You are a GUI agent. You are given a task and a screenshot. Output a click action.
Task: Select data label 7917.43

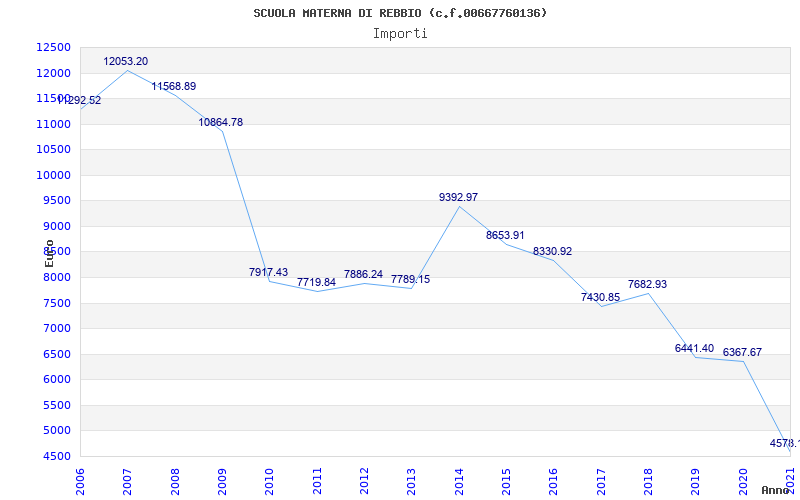click(x=268, y=272)
